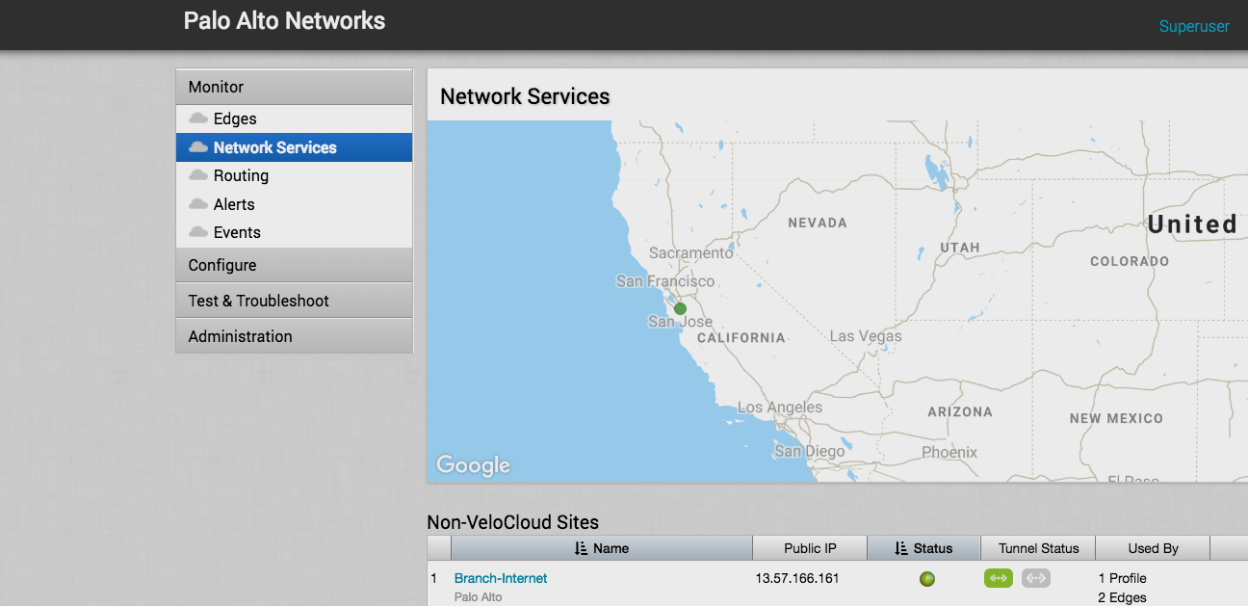Click the Las Vegas label on map

pos(866,336)
